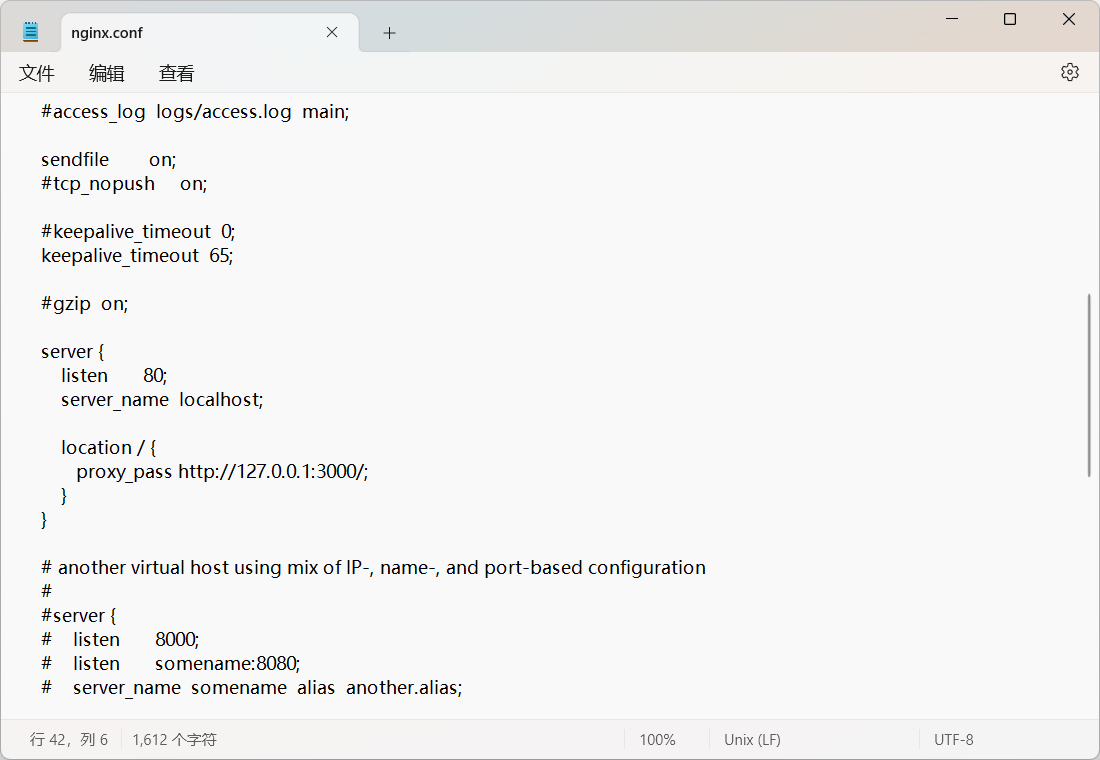This screenshot has height=760, width=1100.
Task: Click the UTF-8 encoding indicator
Action: point(953,740)
